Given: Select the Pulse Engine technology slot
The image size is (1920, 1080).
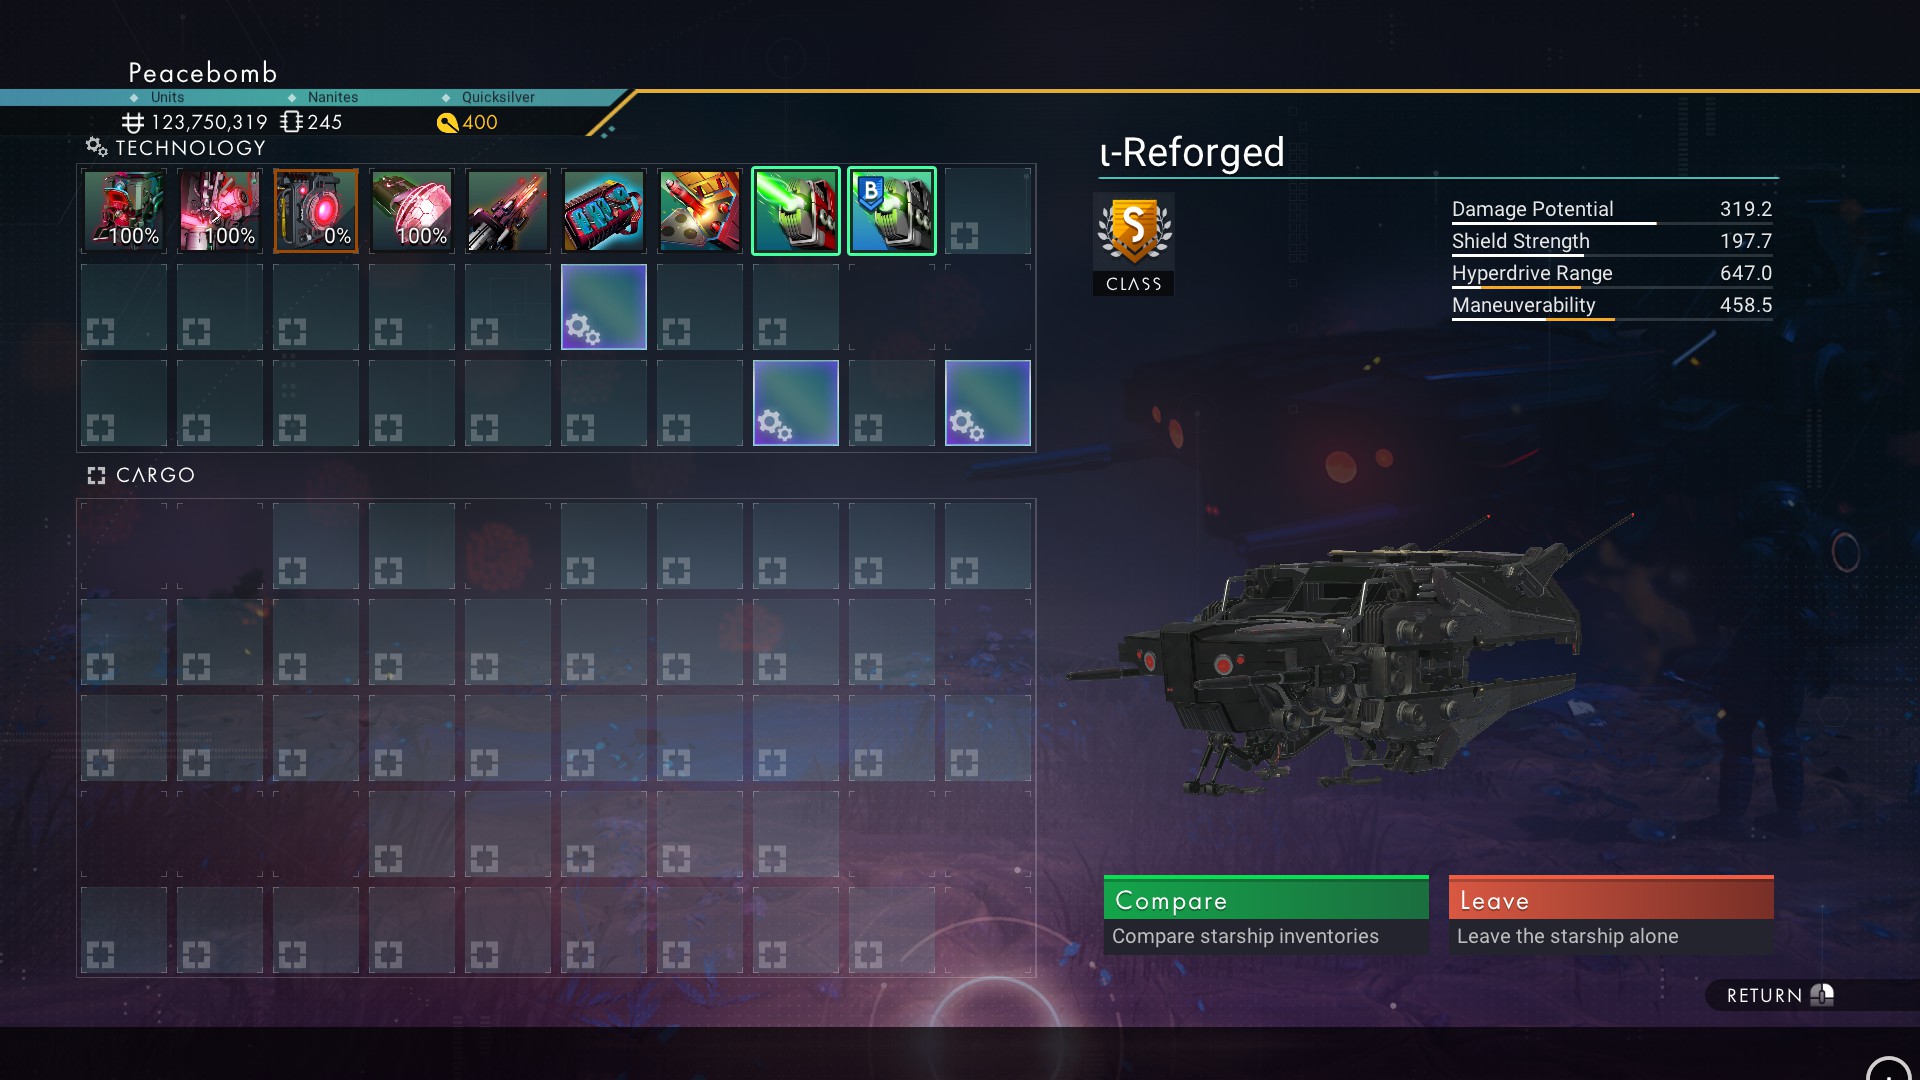Looking at the screenshot, I should [x=124, y=211].
